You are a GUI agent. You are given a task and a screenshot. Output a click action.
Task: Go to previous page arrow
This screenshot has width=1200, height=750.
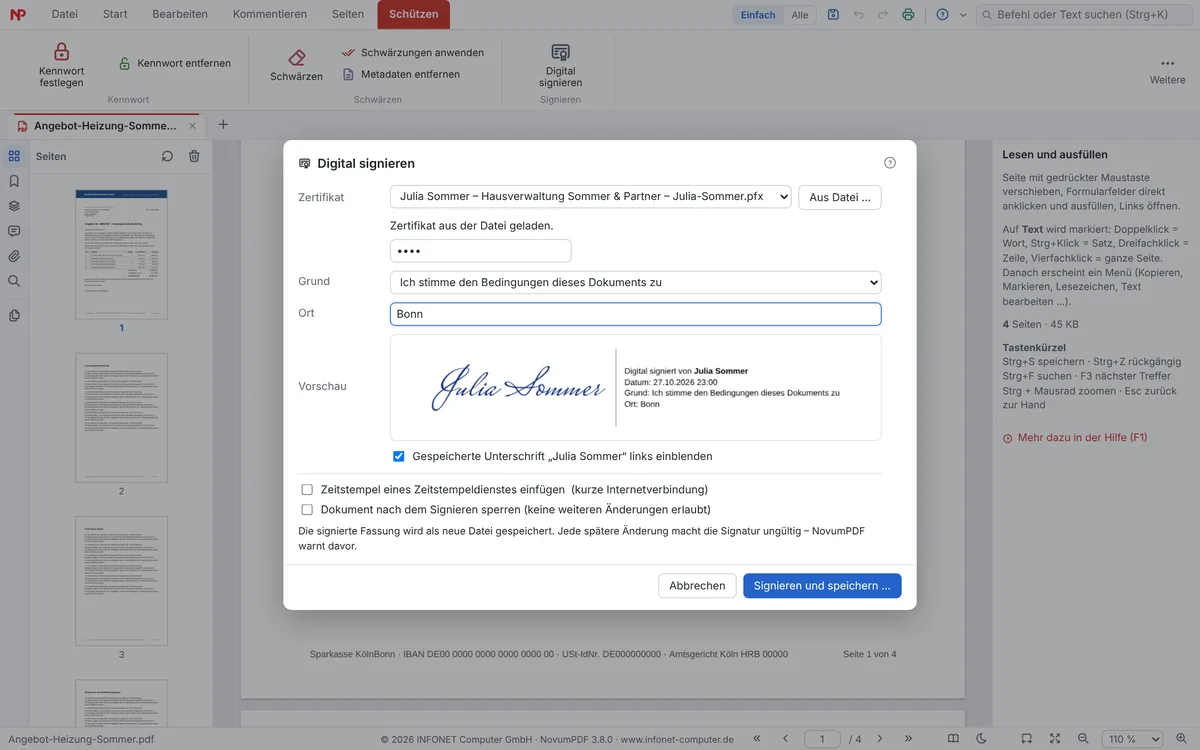coord(785,739)
